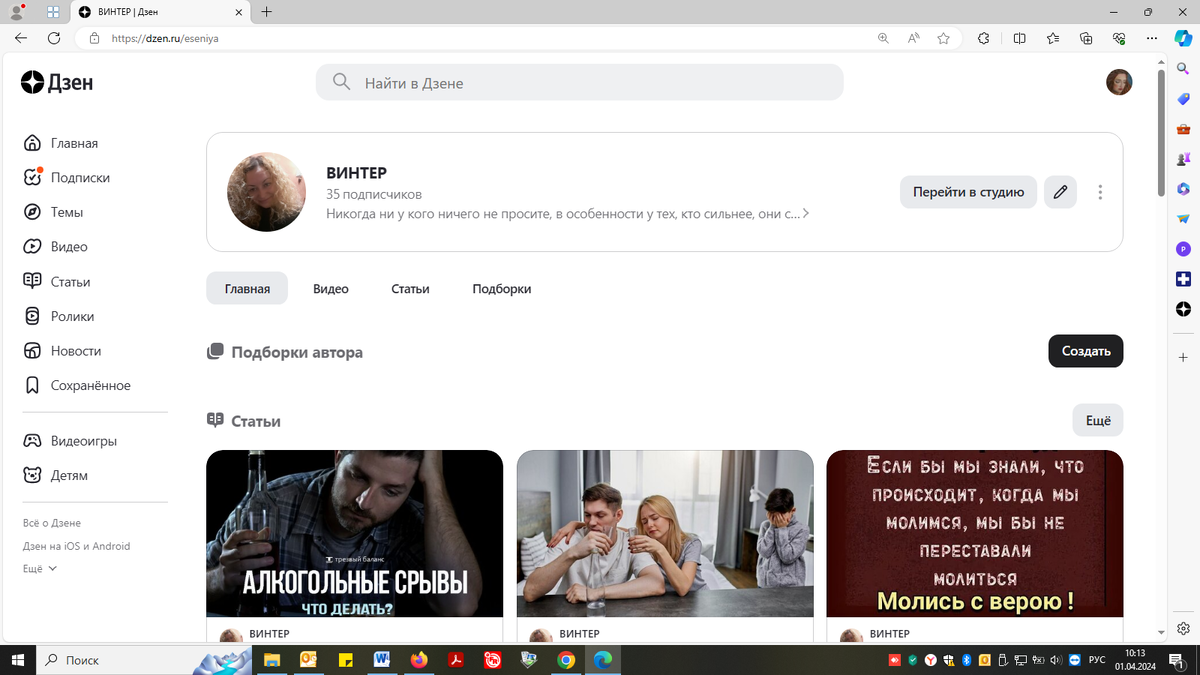Image resolution: width=1200 pixels, height=675 pixels.
Task: Click the pencil edit profile icon
Action: click(x=1060, y=192)
